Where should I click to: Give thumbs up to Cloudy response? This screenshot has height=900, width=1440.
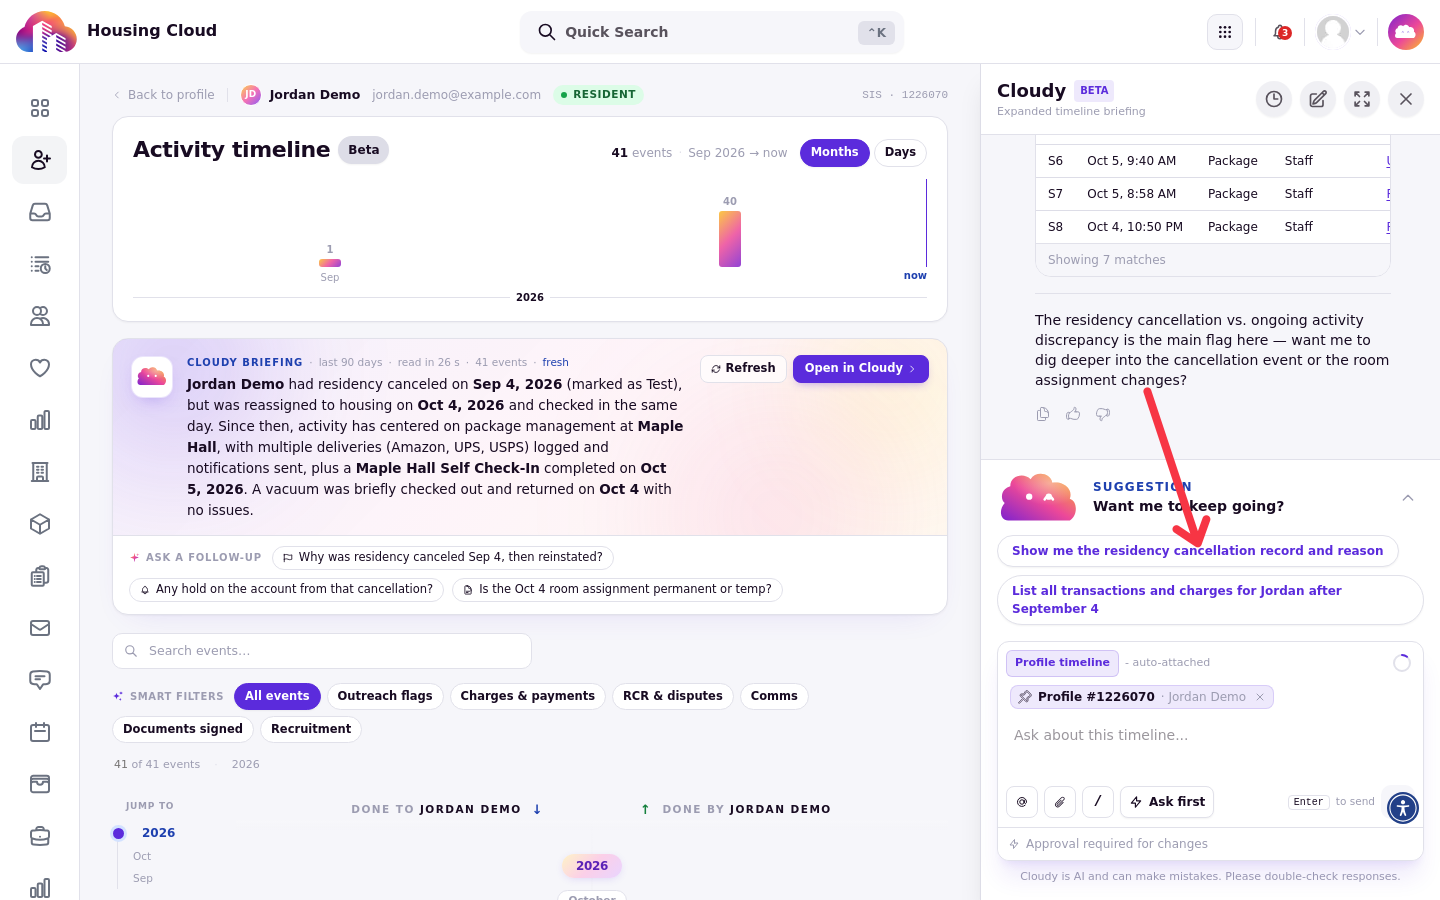click(1073, 414)
